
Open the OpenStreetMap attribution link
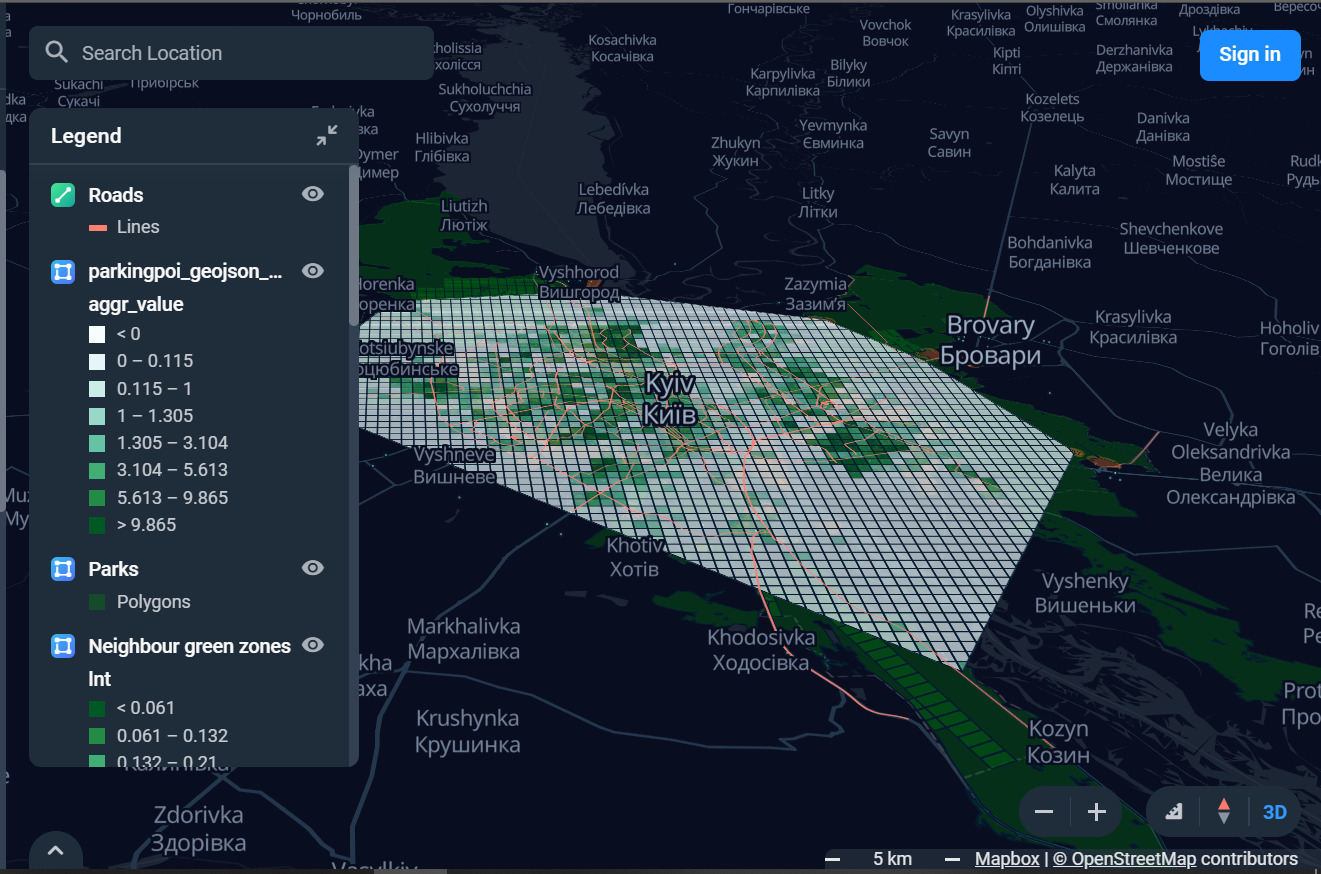click(1124, 859)
